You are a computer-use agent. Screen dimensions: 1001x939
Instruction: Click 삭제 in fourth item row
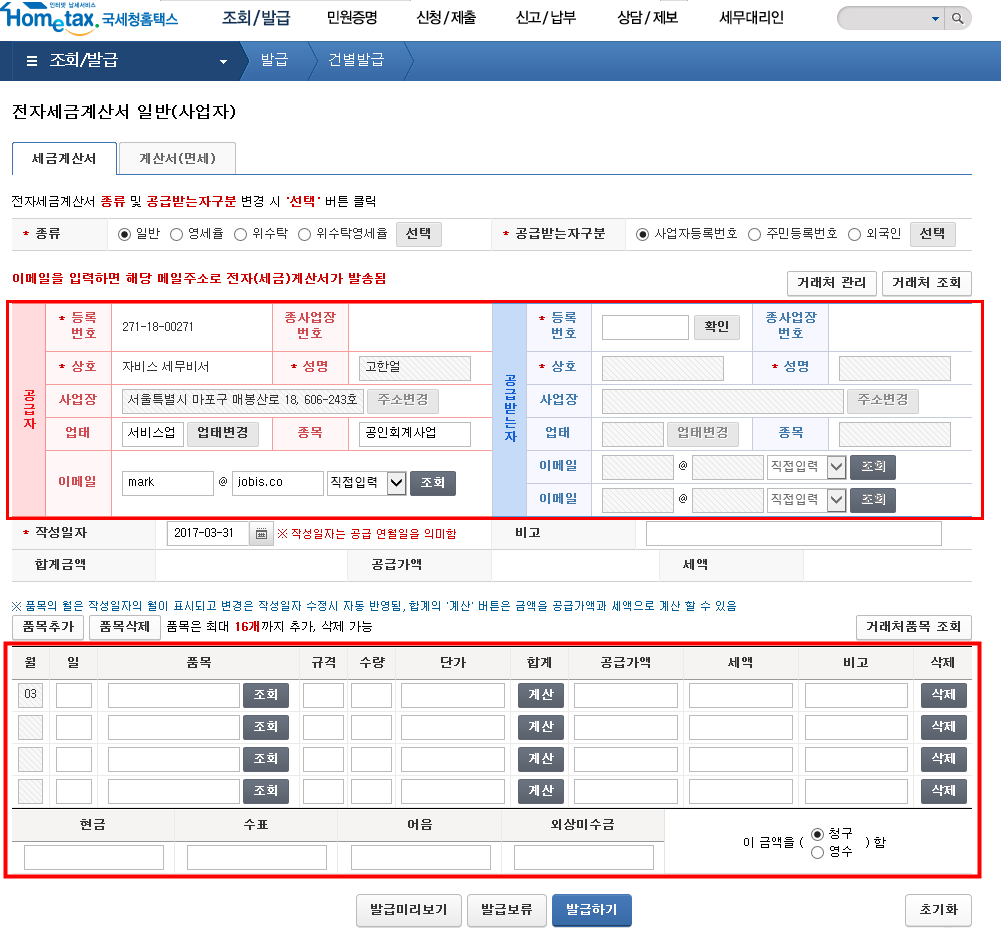[944, 791]
